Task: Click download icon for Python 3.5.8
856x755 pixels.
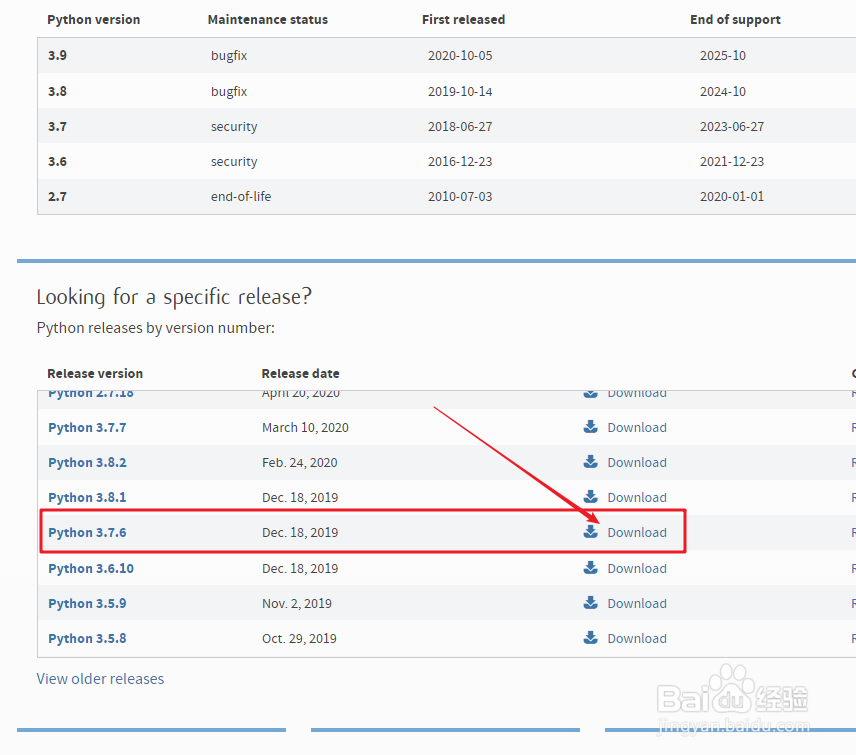Action: (590, 638)
